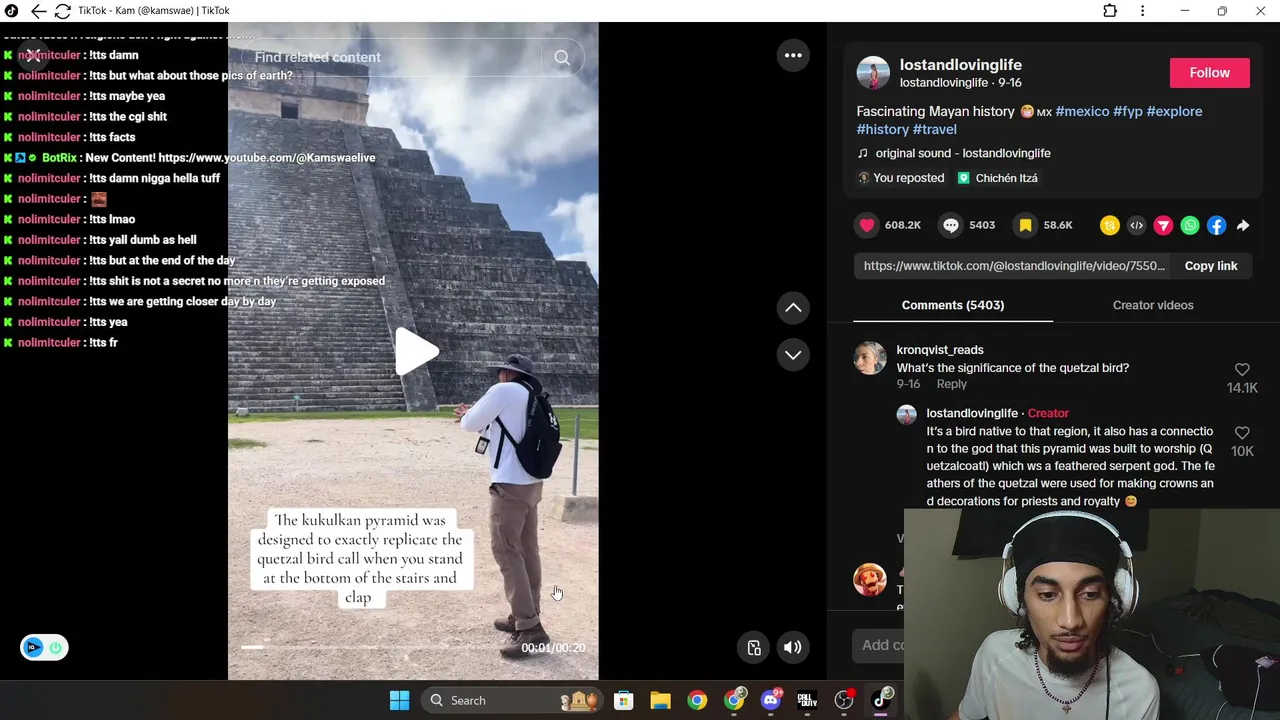Toggle the green power button in the bottom-left overlay

[x=56, y=648]
